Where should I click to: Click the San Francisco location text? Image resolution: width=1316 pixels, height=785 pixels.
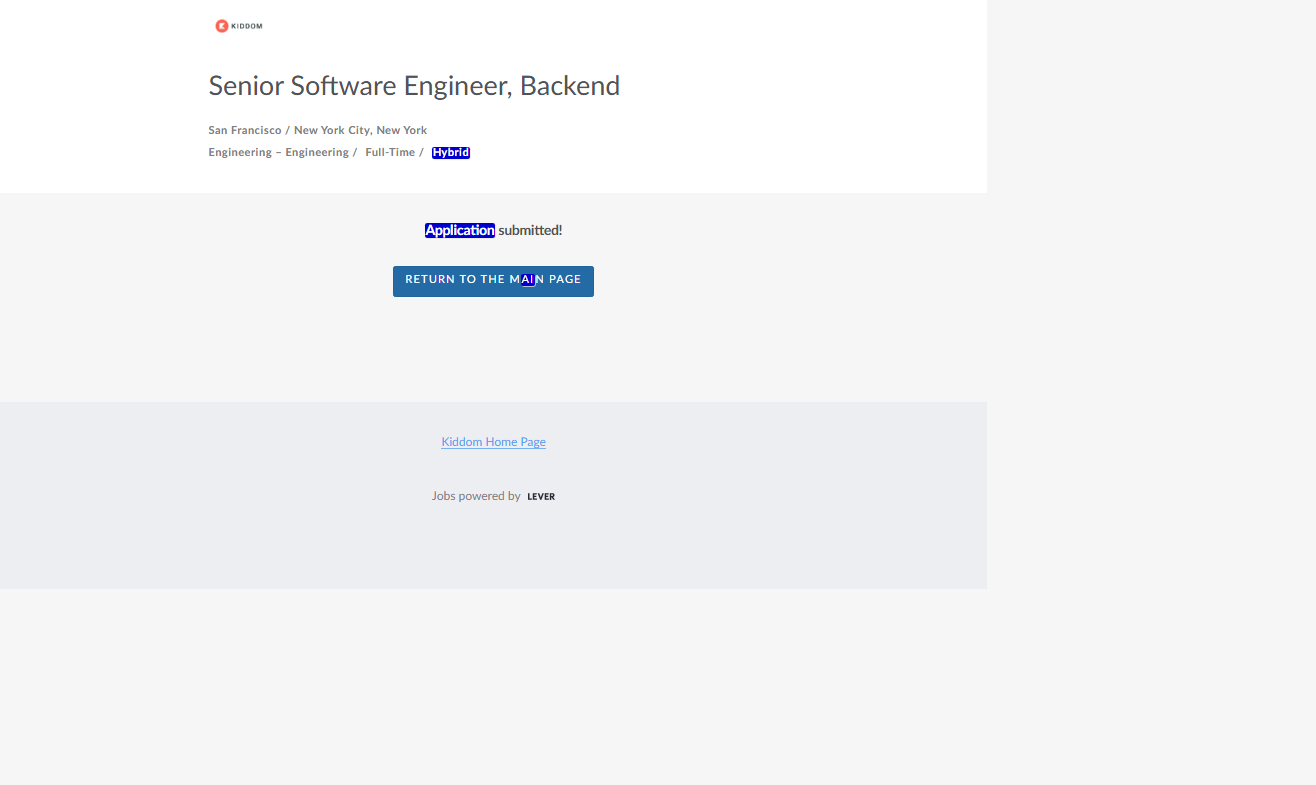click(245, 130)
